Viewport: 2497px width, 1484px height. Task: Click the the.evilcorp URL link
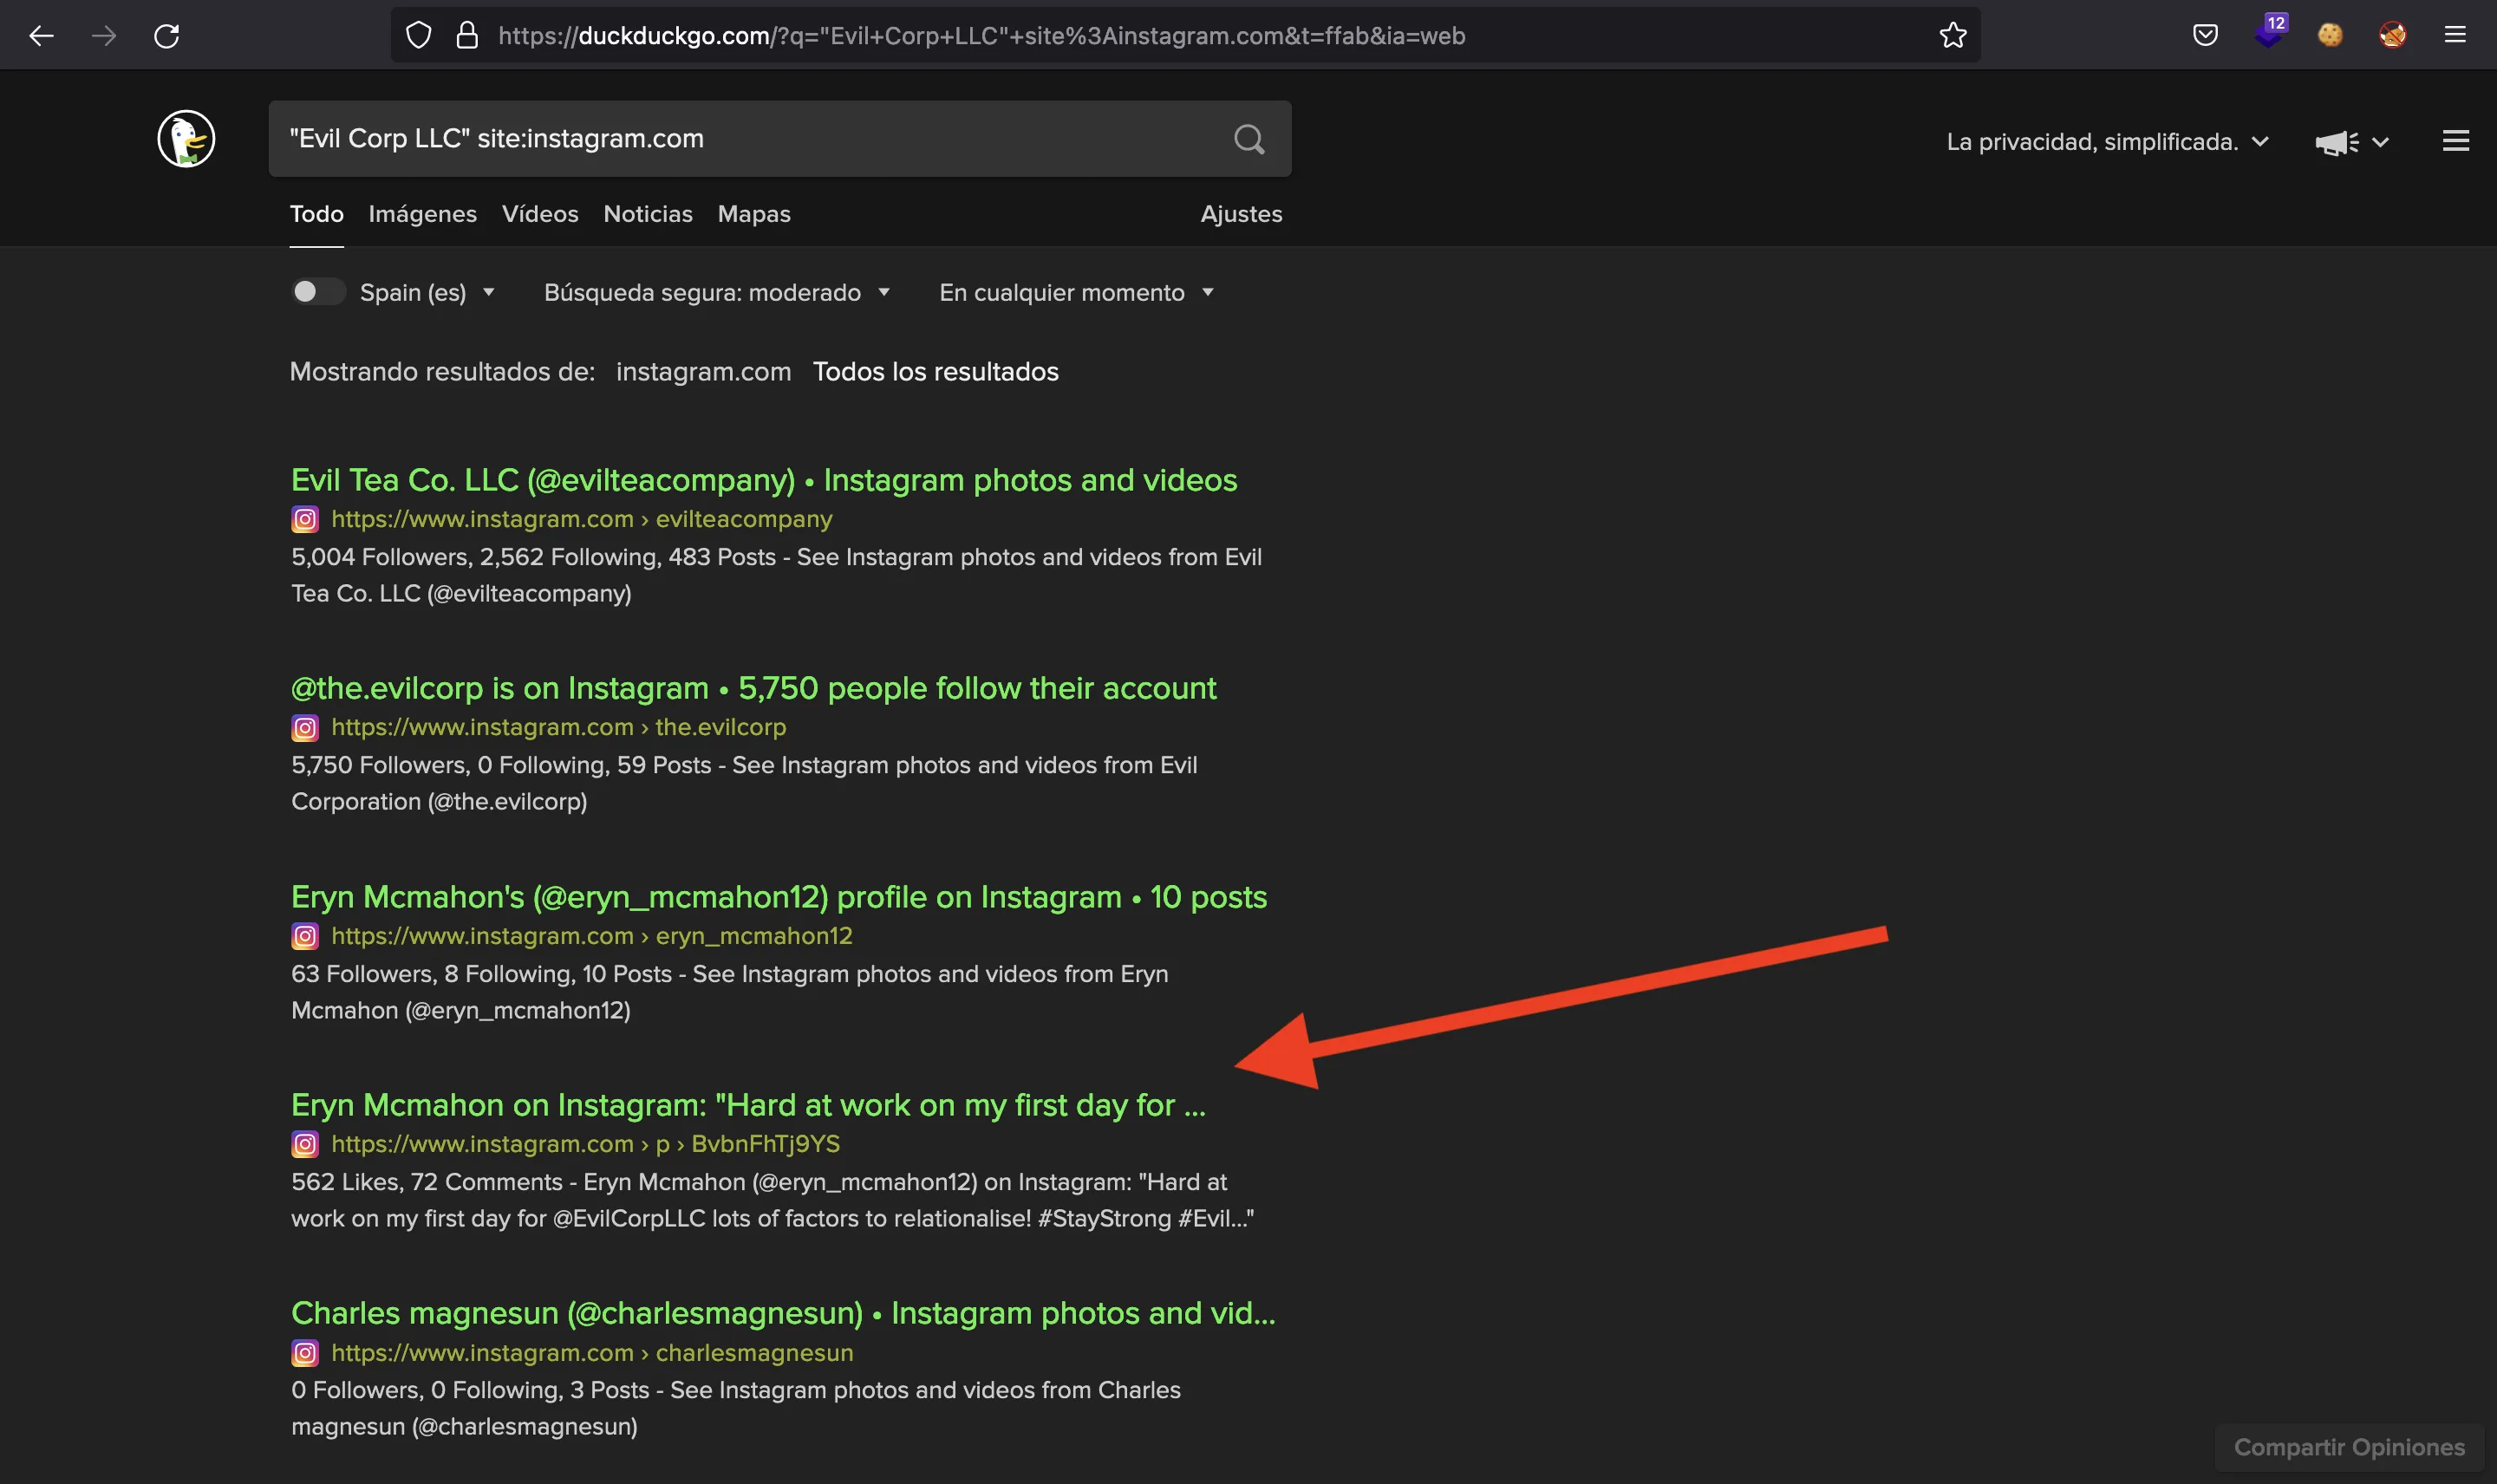(558, 727)
